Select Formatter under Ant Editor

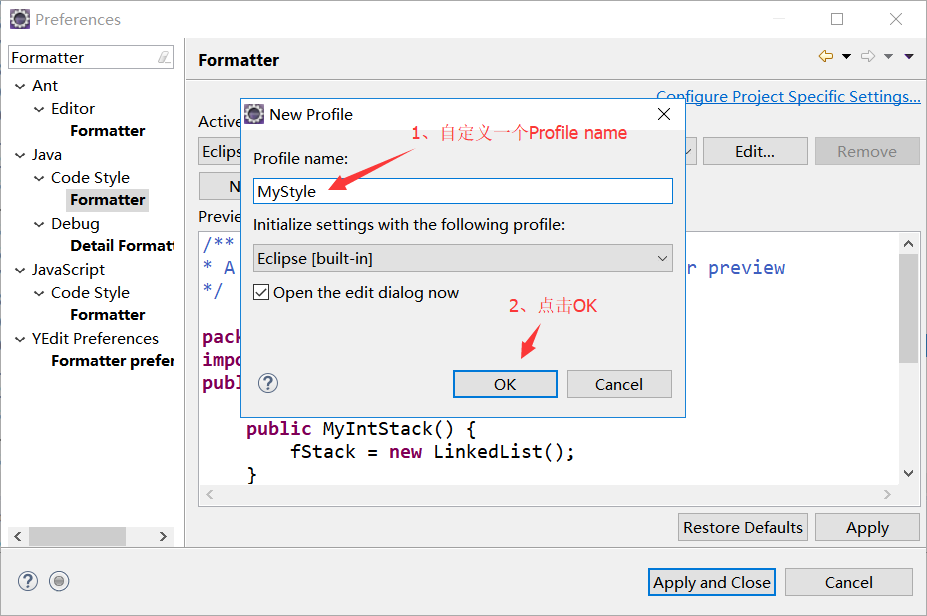[108, 131]
